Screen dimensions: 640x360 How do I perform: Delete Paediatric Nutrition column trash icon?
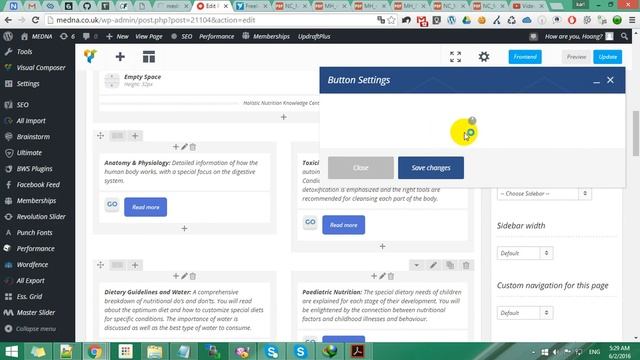pyautogui.click(x=391, y=276)
